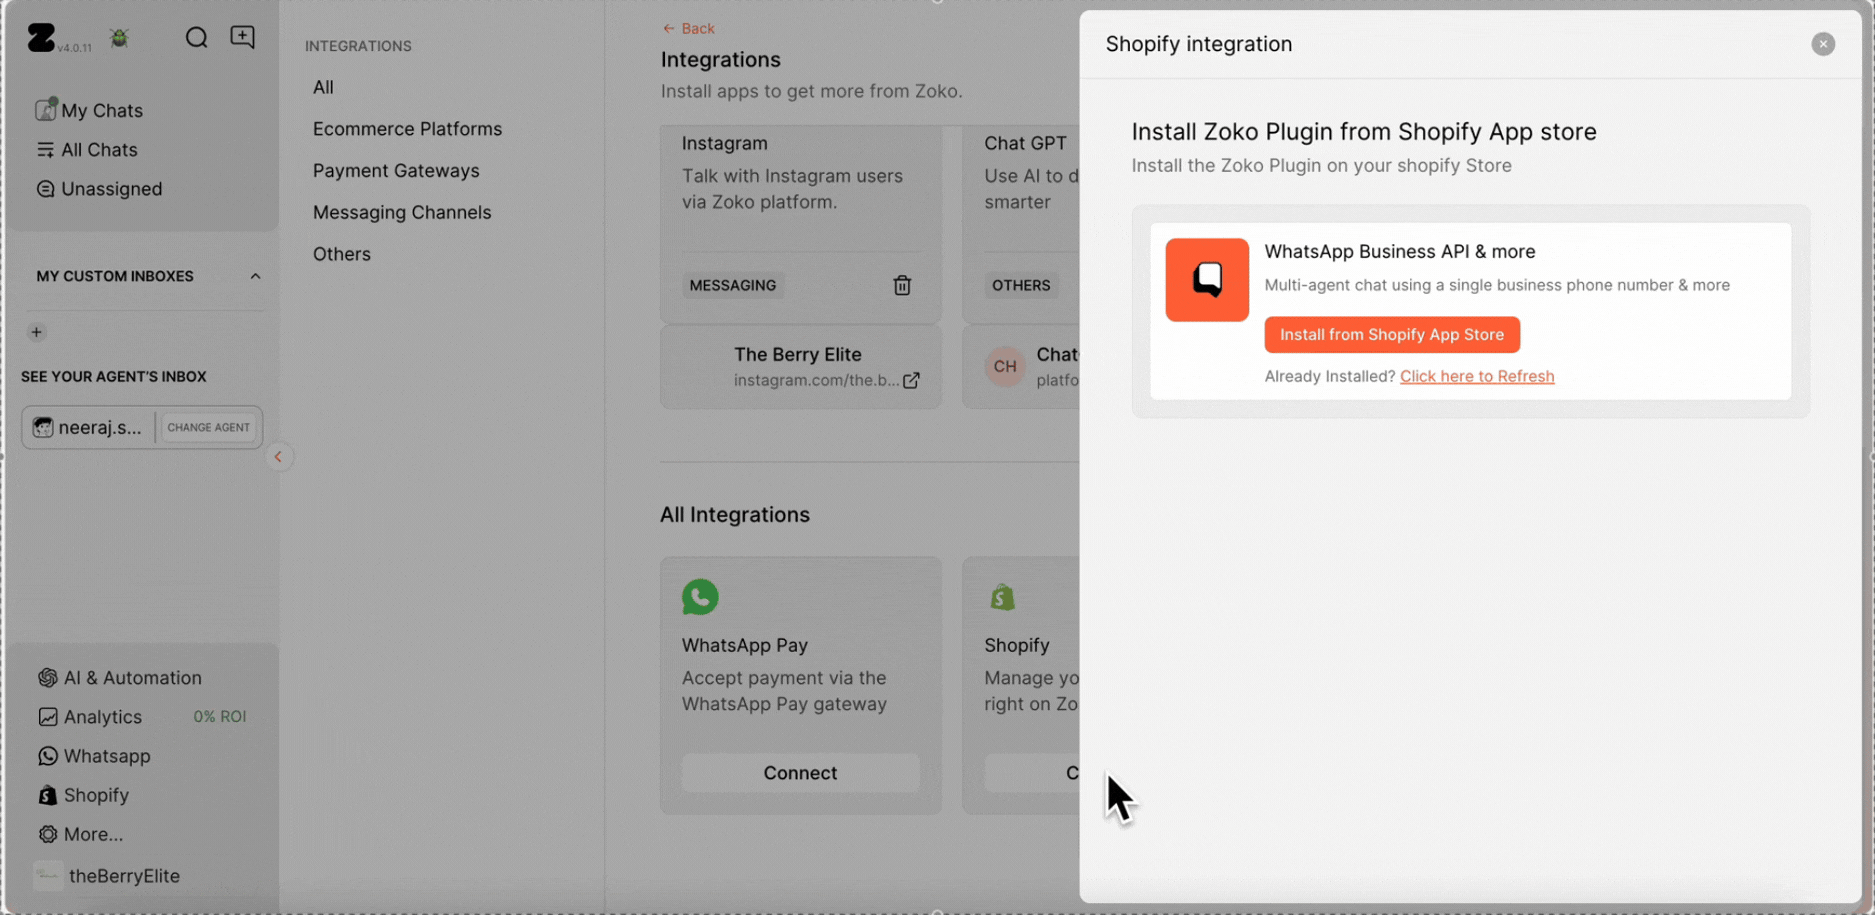Open the bug report icon
The height and width of the screenshot is (915, 1875).
(119, 38)
